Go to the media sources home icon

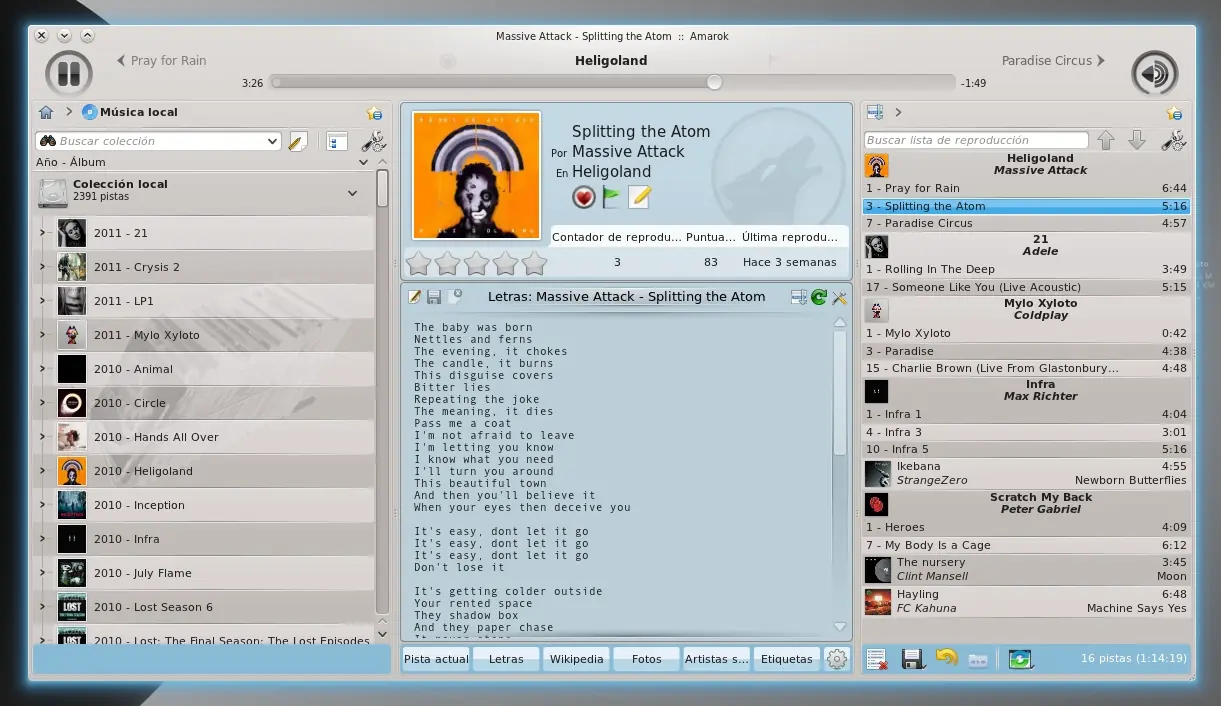46,112
